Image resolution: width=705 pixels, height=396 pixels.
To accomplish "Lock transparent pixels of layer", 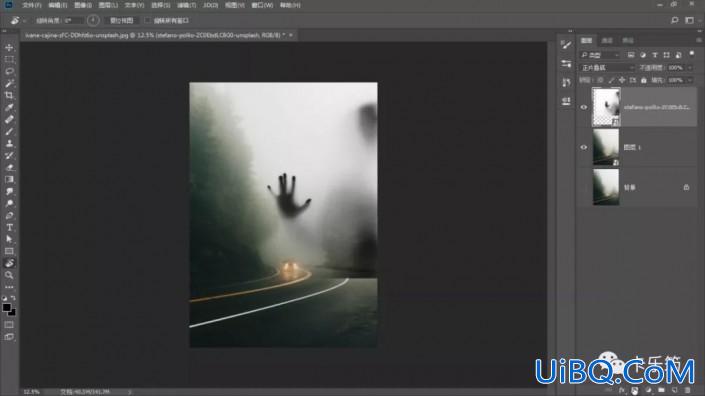I will 600,80.
